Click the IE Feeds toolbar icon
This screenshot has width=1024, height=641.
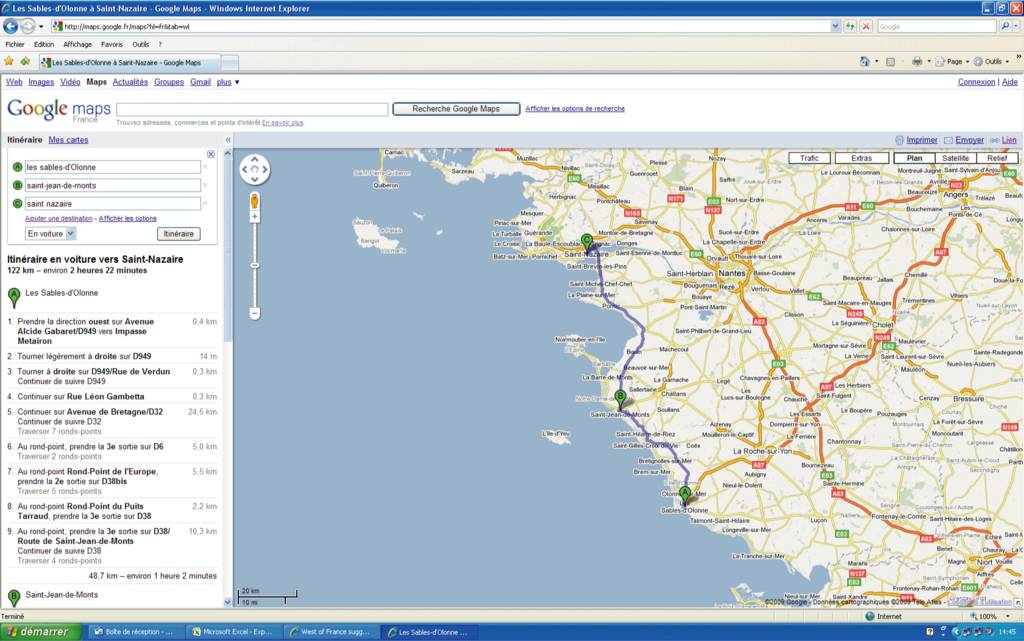890,61
